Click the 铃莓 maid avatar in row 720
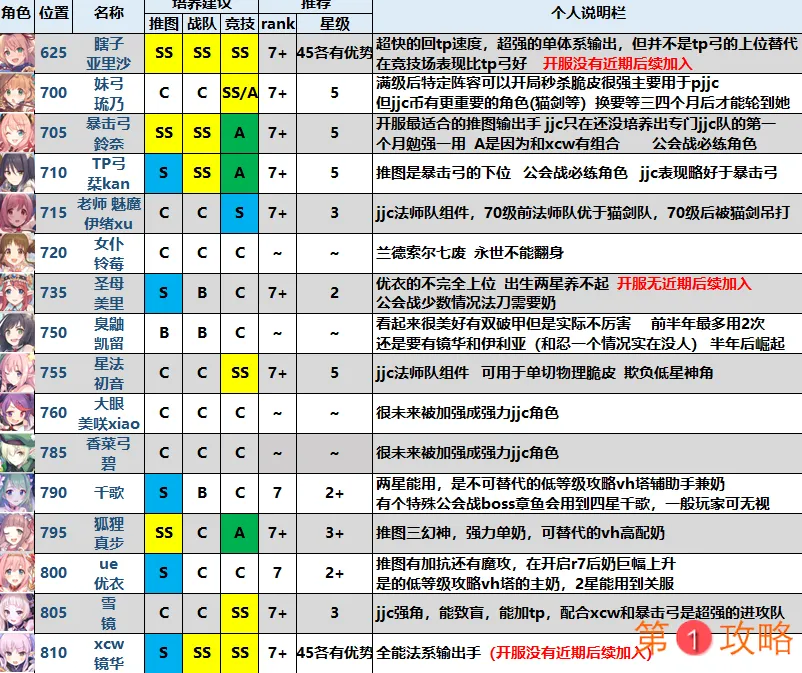802x673 pixels. tap(17, 253)
